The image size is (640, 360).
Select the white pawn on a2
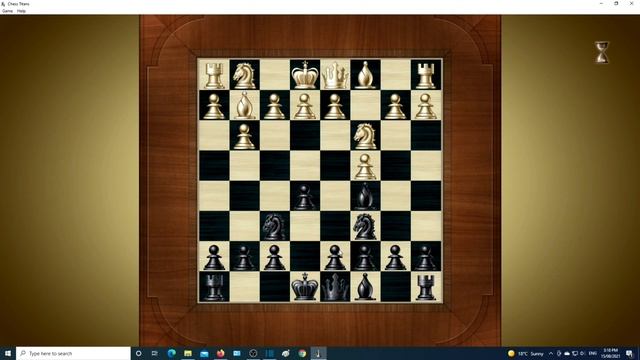click(425, 105)
